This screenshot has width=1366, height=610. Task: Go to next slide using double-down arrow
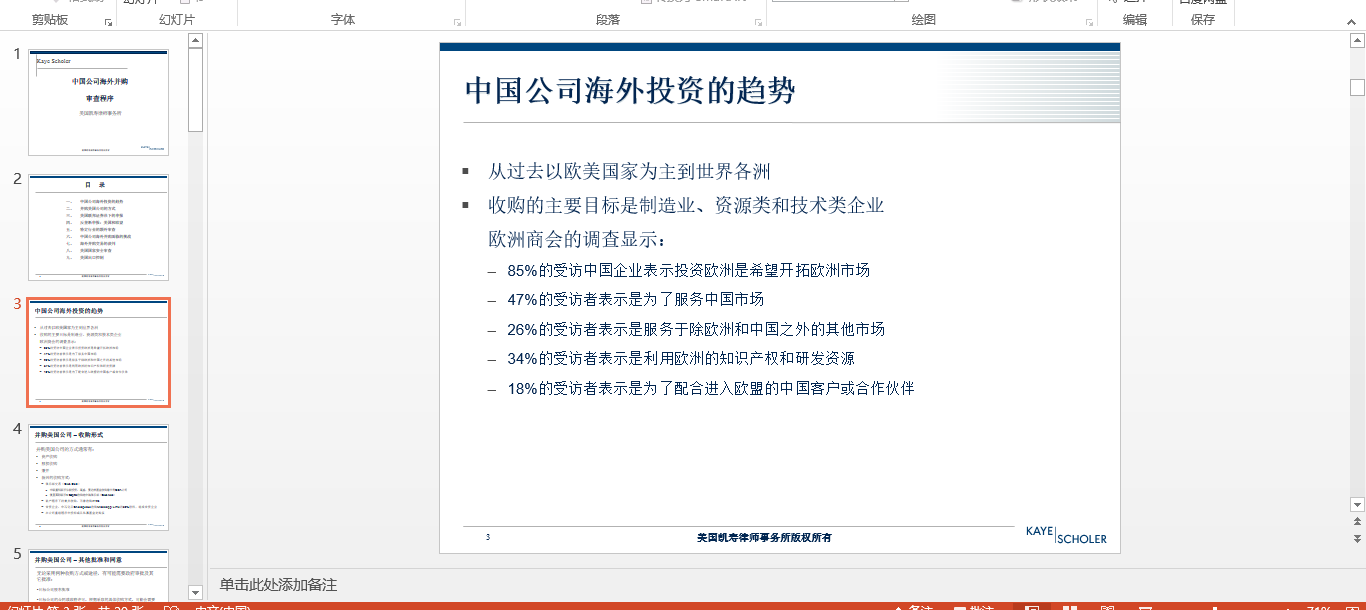coord(1357,539)
